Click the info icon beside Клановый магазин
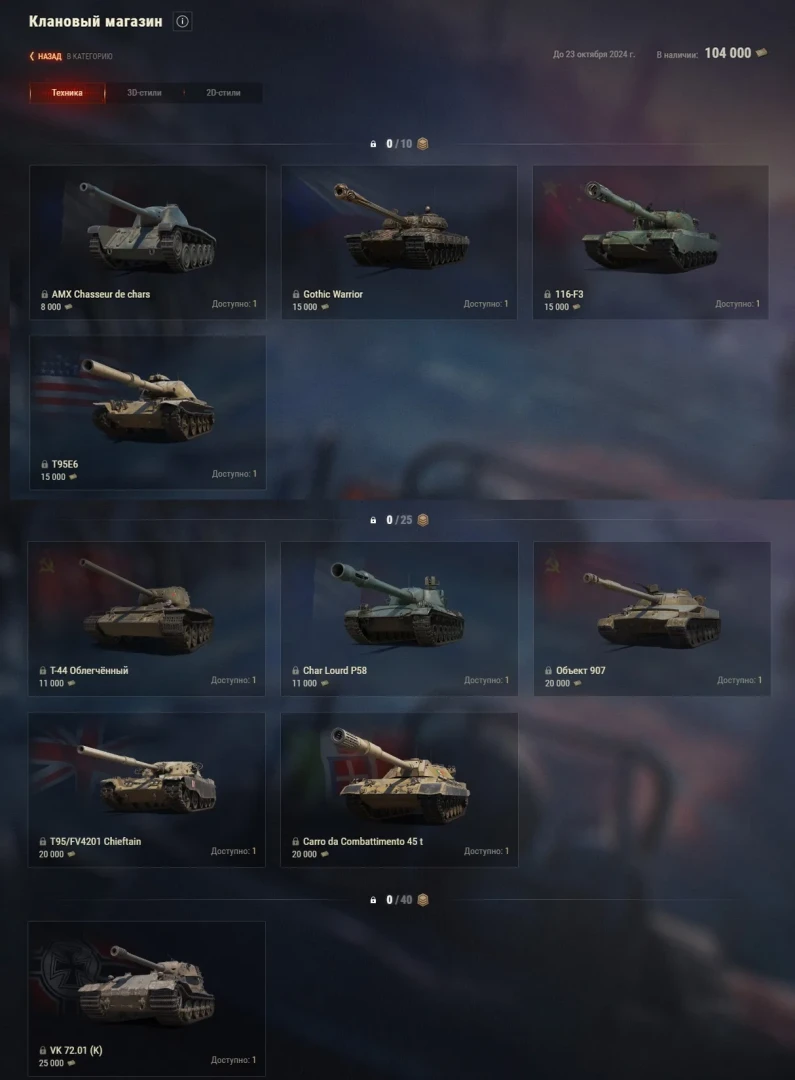Viewport: 795px width, 1080px height. (x=183, y=21)
